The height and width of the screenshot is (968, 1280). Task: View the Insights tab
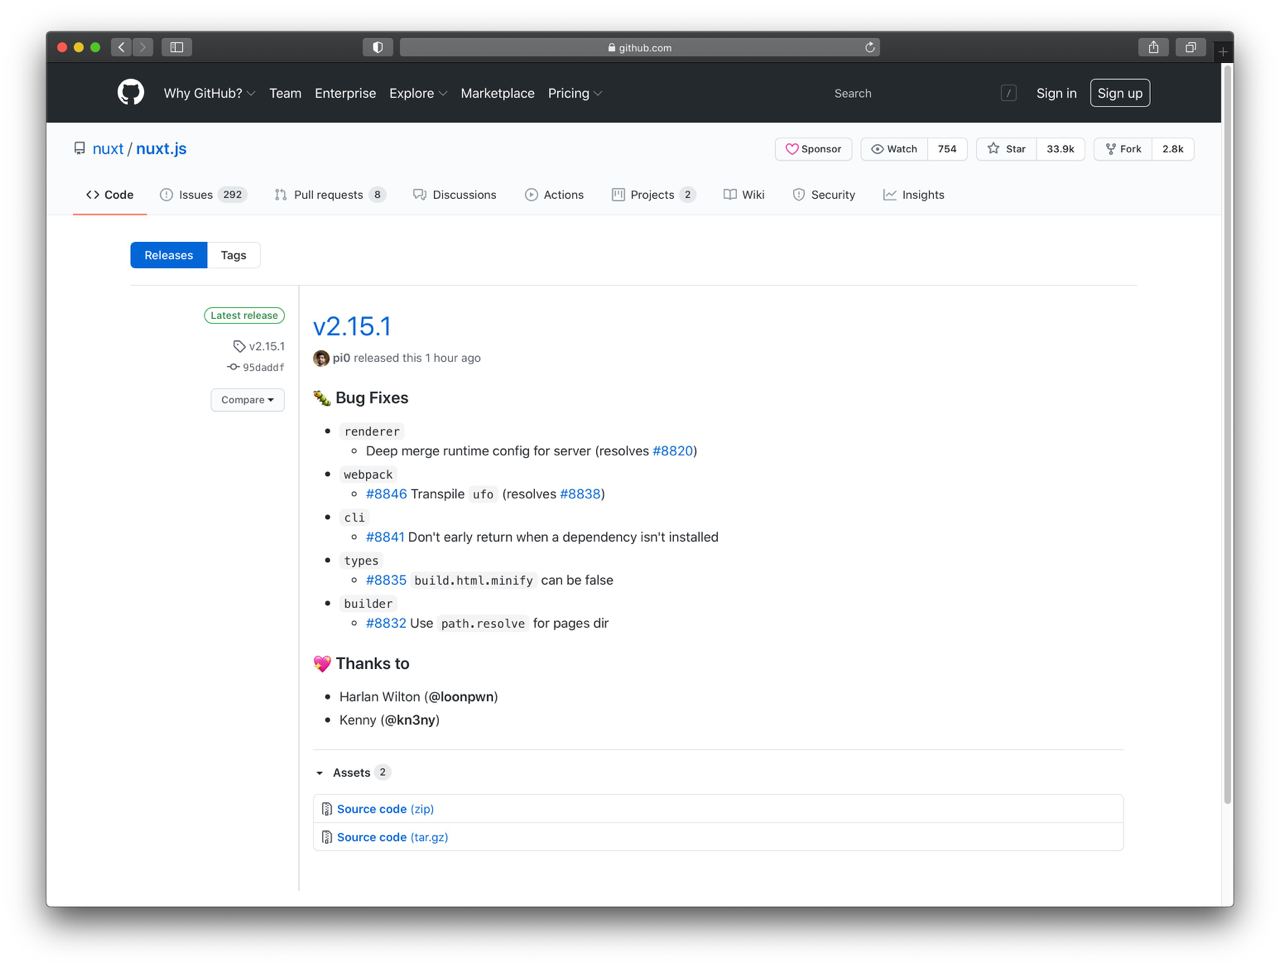(914, 195)
